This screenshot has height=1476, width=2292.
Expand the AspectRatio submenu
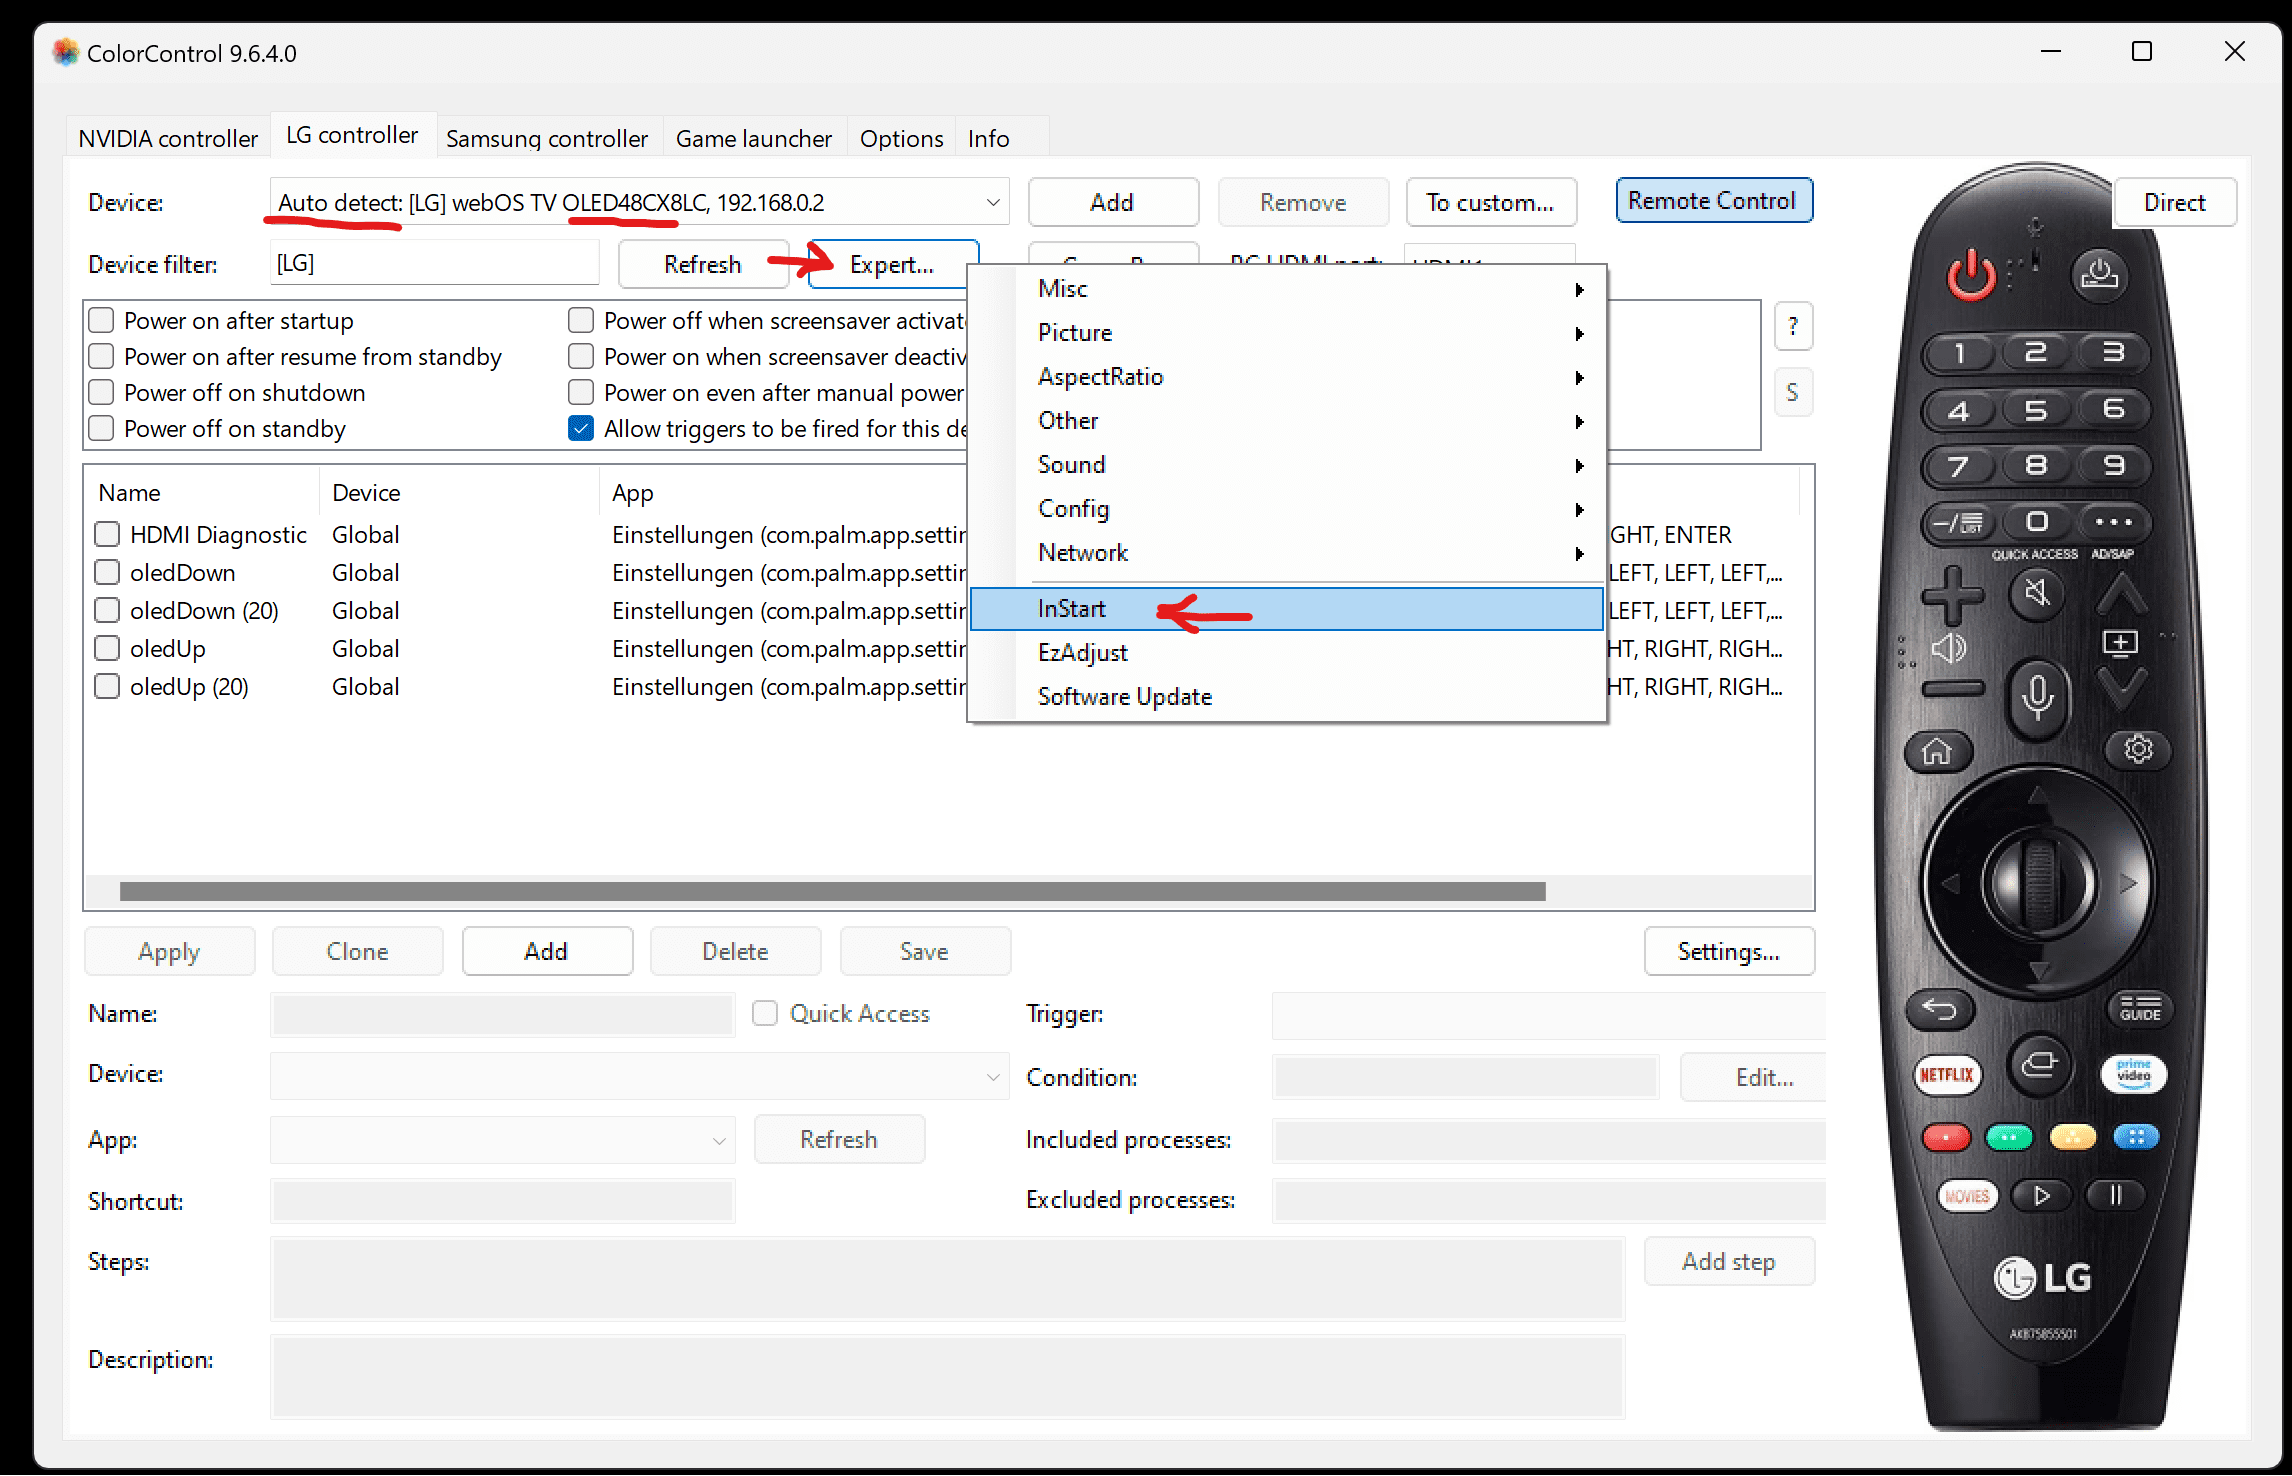click(1287, 377)
